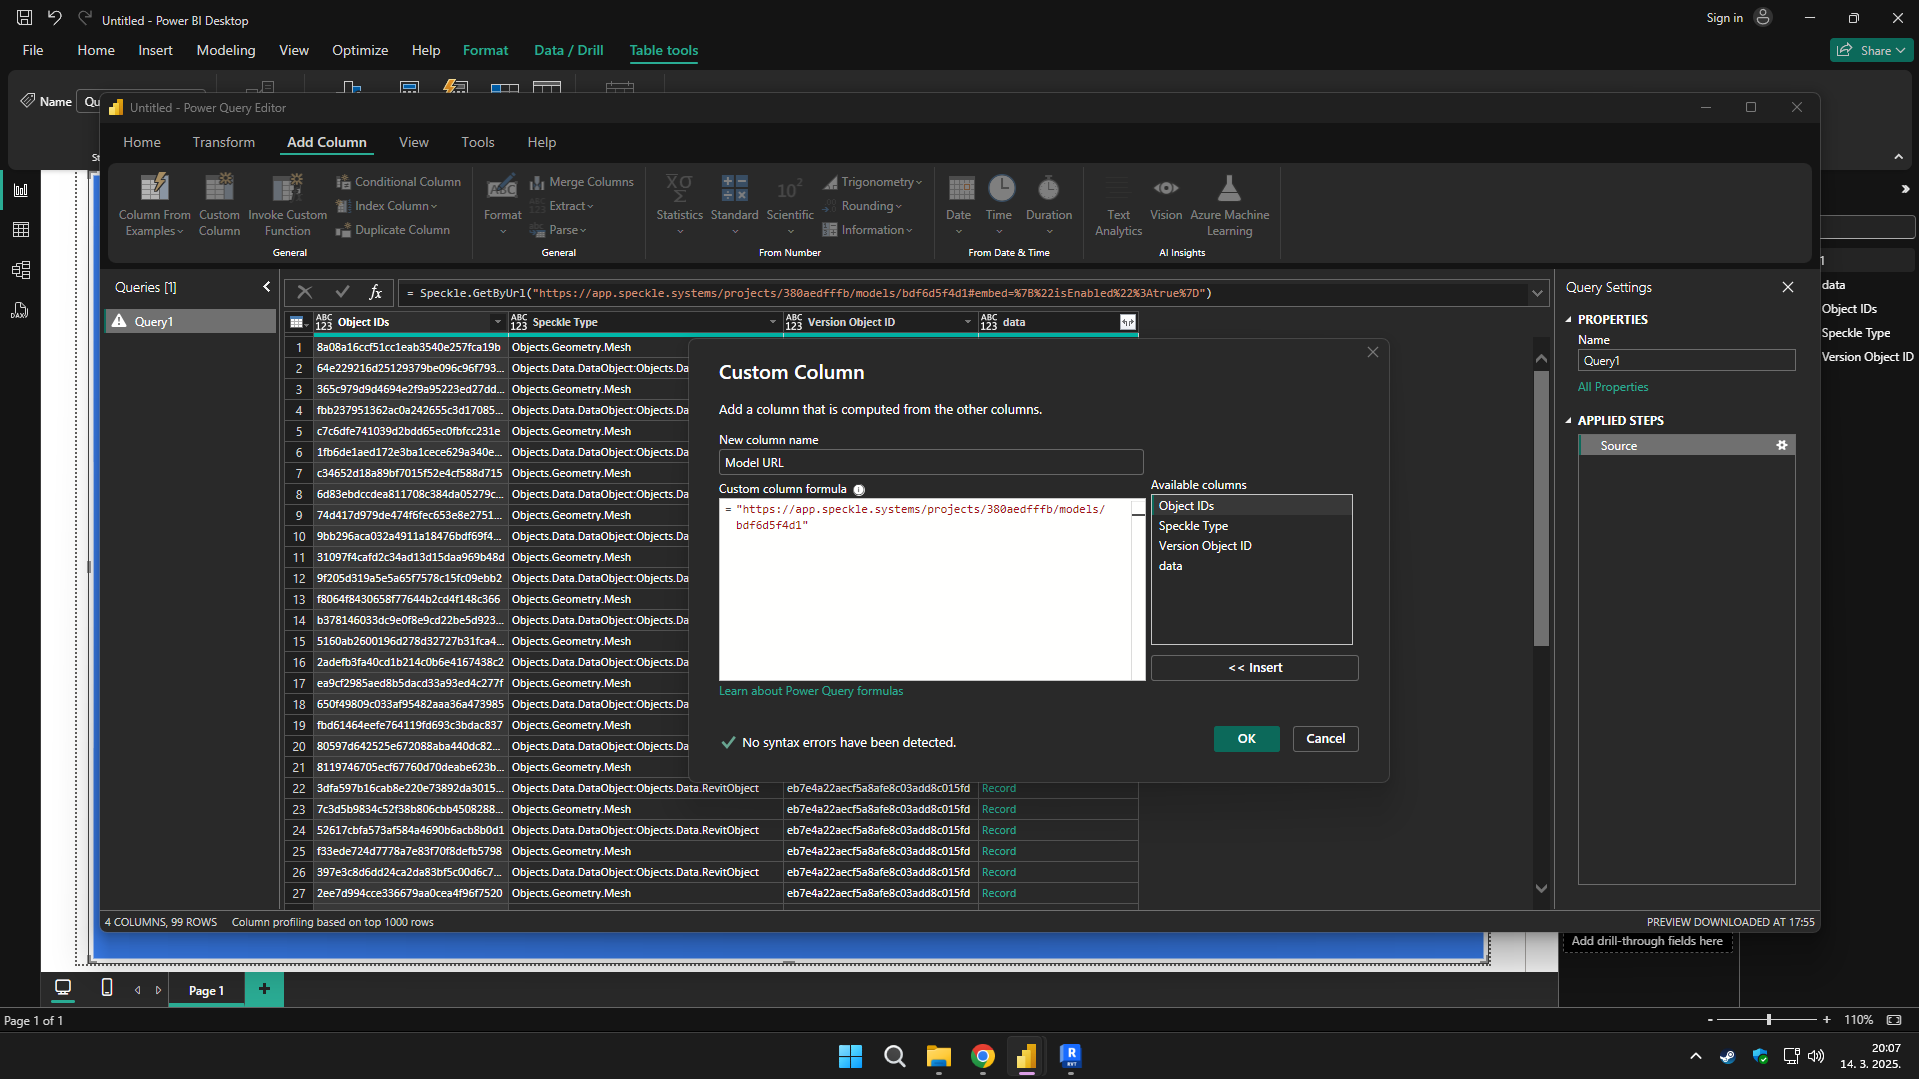Open Rounding dropdown

tap(862, 206)
